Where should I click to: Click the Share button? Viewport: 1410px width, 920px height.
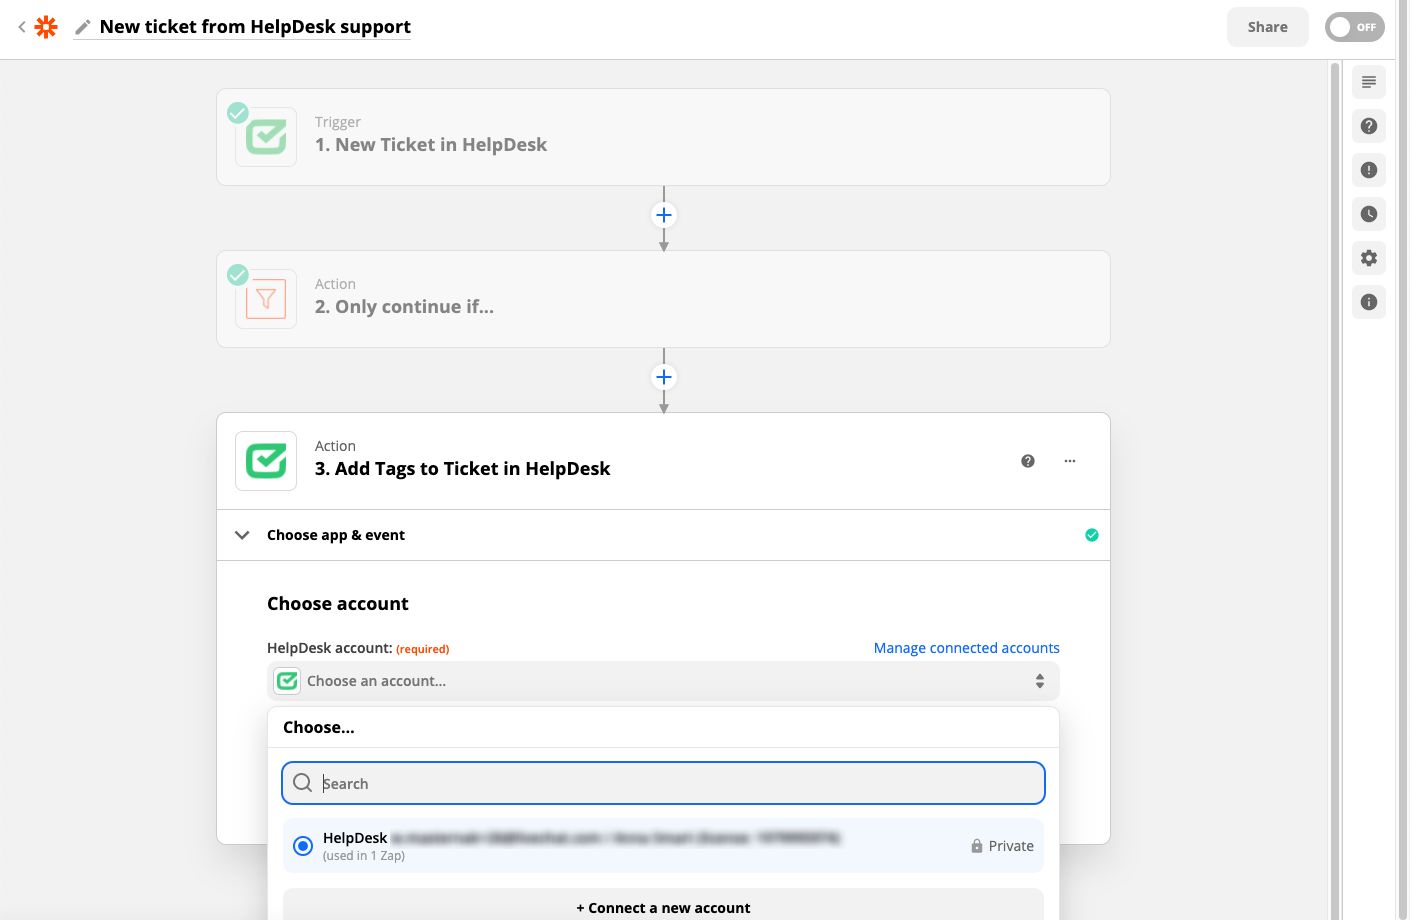tap(1267, 27)
